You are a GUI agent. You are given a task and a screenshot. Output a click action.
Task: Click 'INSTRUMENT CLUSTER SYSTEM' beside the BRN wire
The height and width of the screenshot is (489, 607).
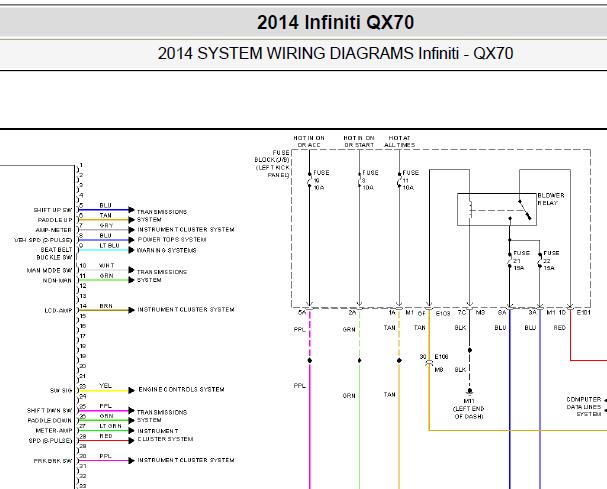[x=186, y=310]
